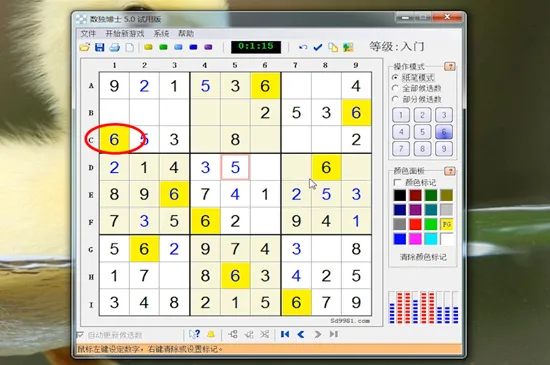Enable the 颜色标记 checkbox
The height and width of the screenshot is (365, 550).
click(x=397, y=182)
